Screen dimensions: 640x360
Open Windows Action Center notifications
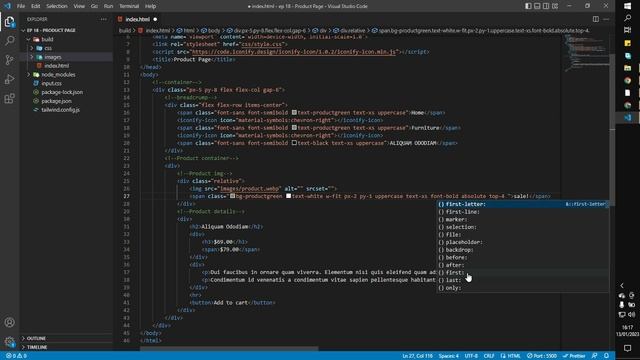click(x=628, y=348)
